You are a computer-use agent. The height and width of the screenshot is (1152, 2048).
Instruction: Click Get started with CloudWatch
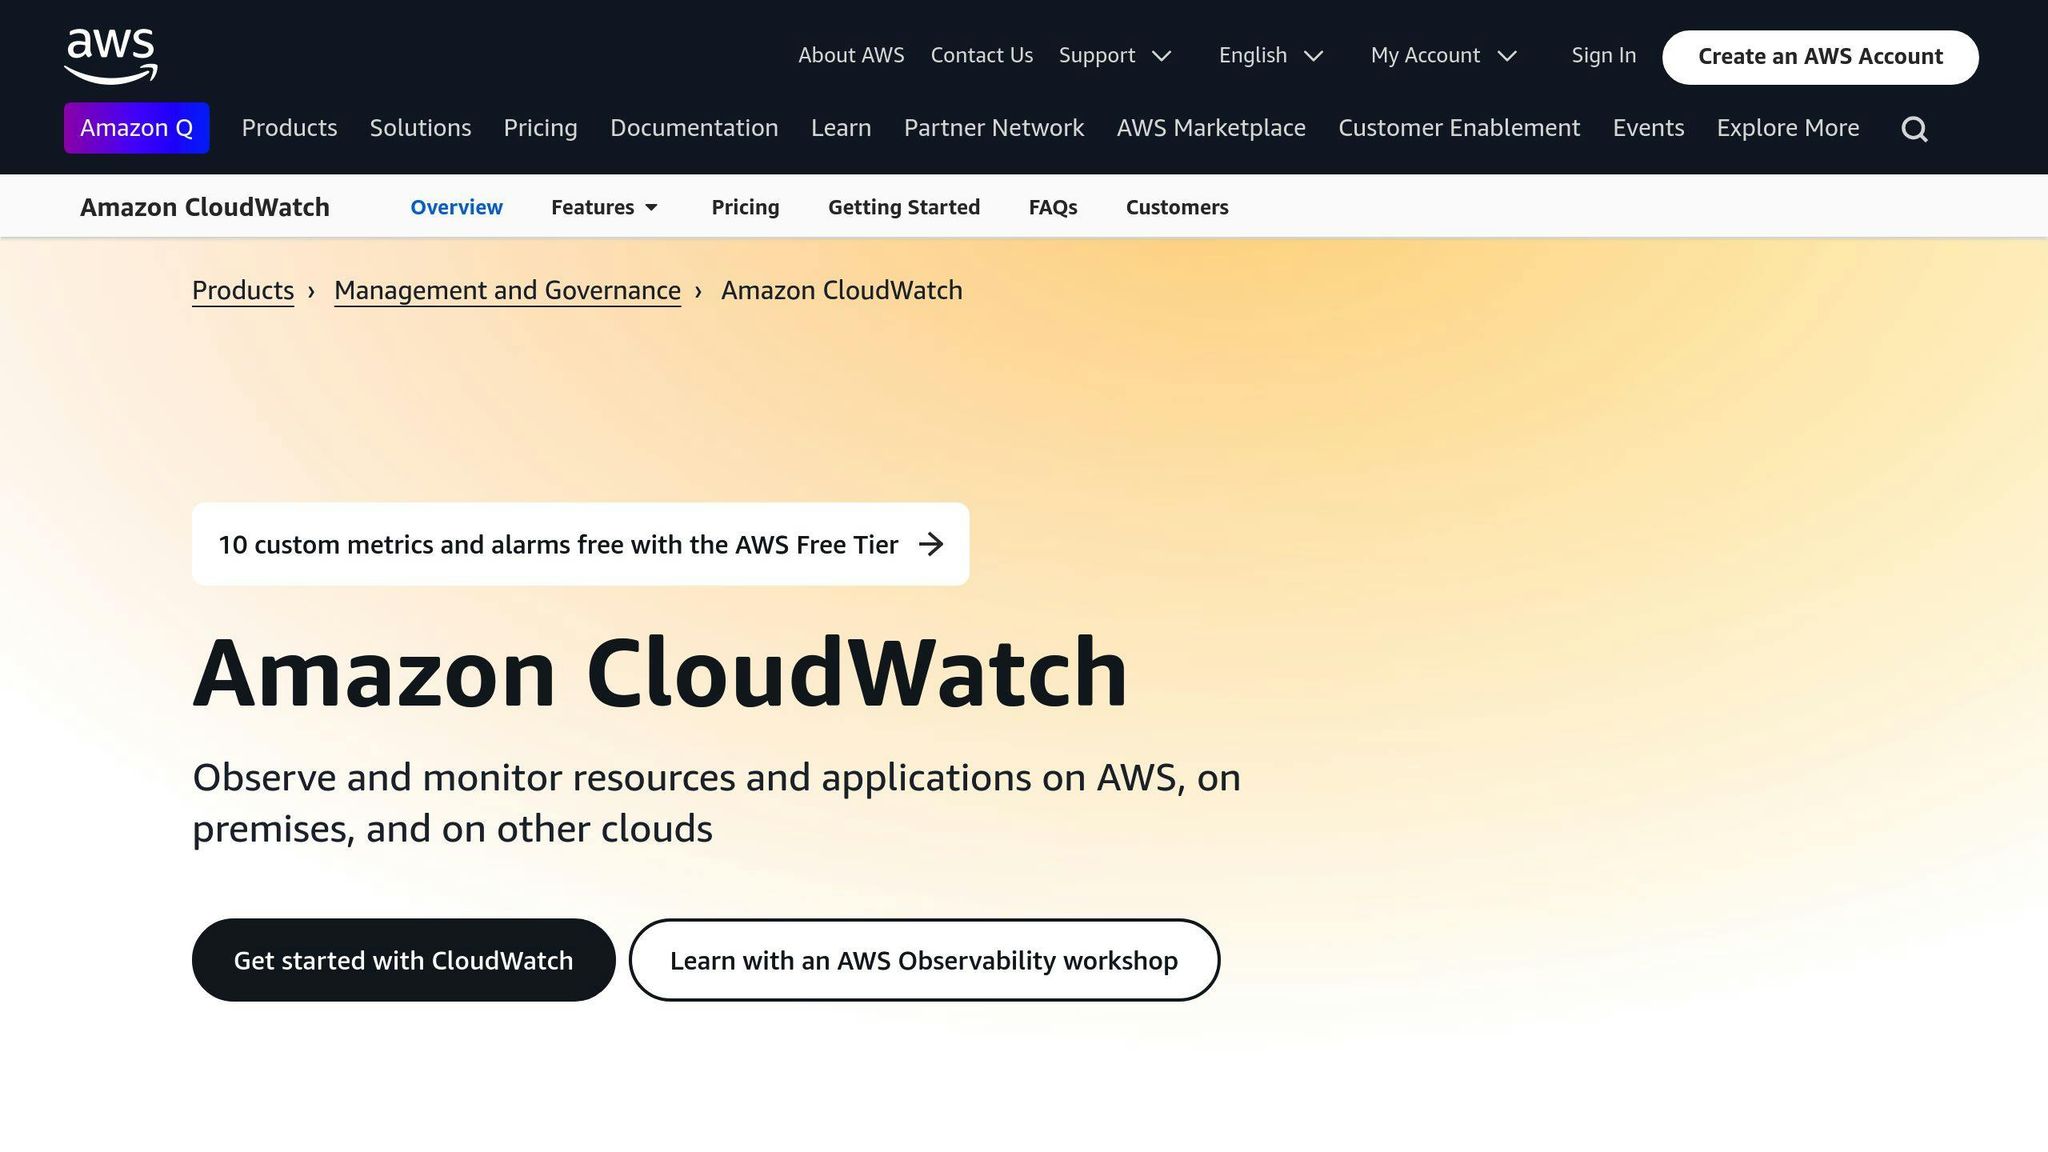pos(403,959)
